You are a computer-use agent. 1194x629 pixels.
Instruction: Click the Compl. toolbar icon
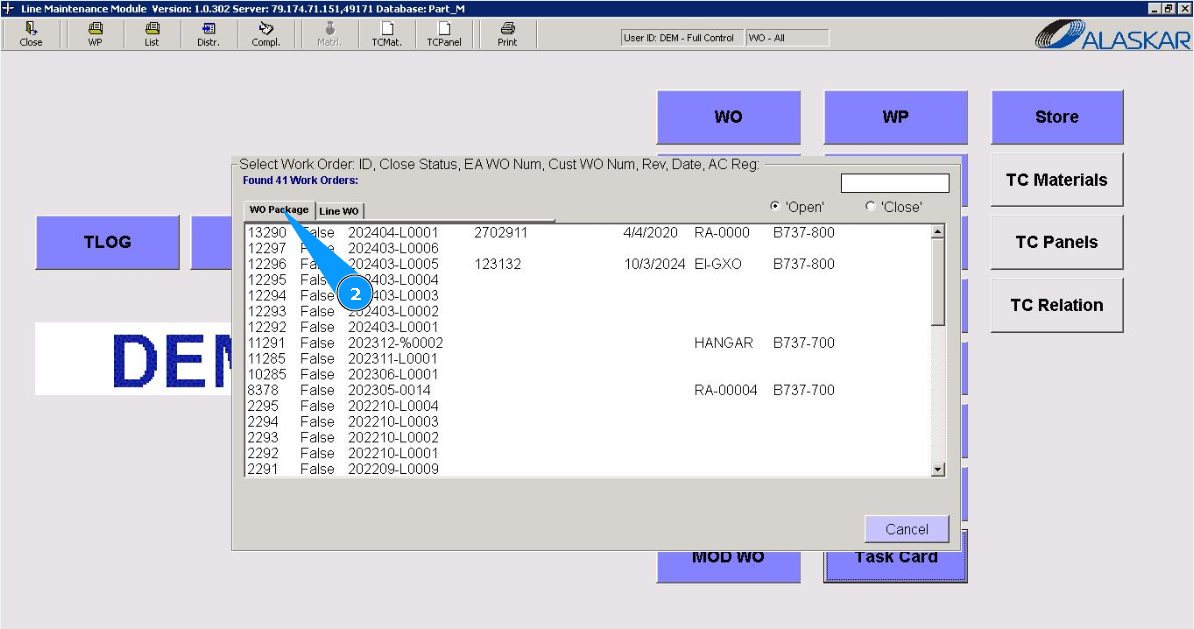pyautogui.click(x=266, y=34)
